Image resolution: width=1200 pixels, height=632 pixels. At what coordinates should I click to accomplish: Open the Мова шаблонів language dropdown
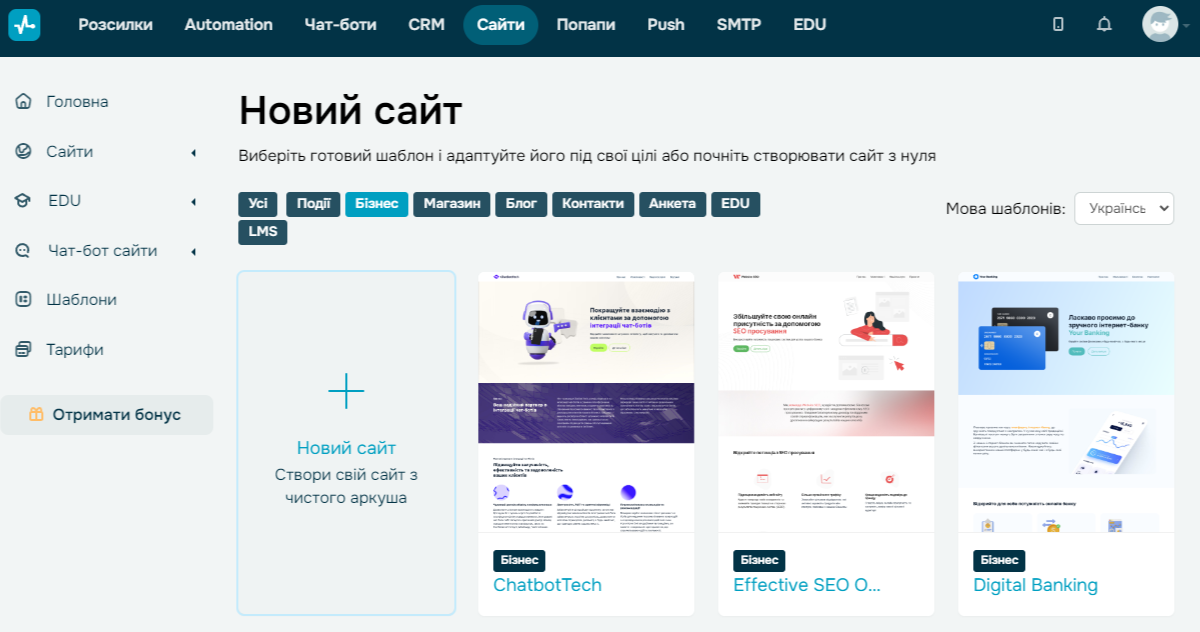coord(1123,208)
